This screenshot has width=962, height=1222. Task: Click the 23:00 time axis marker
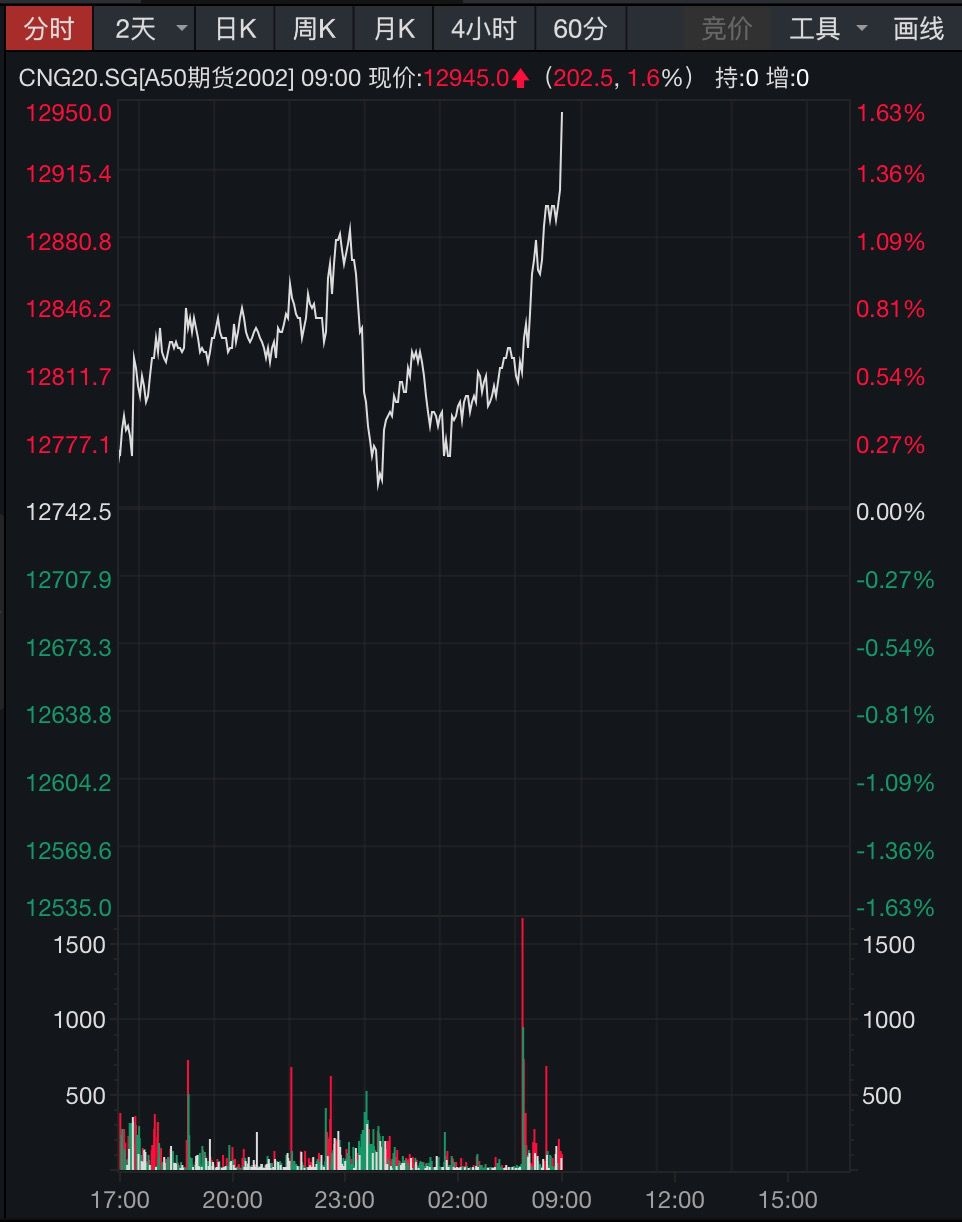(344, 1199)
